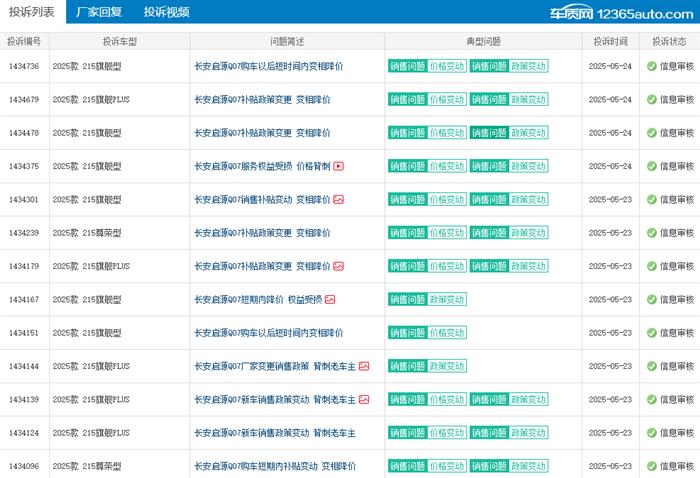Click green check status icon for 1434736
The height and width of the screenshot is (478, 700).
(652, 66)
